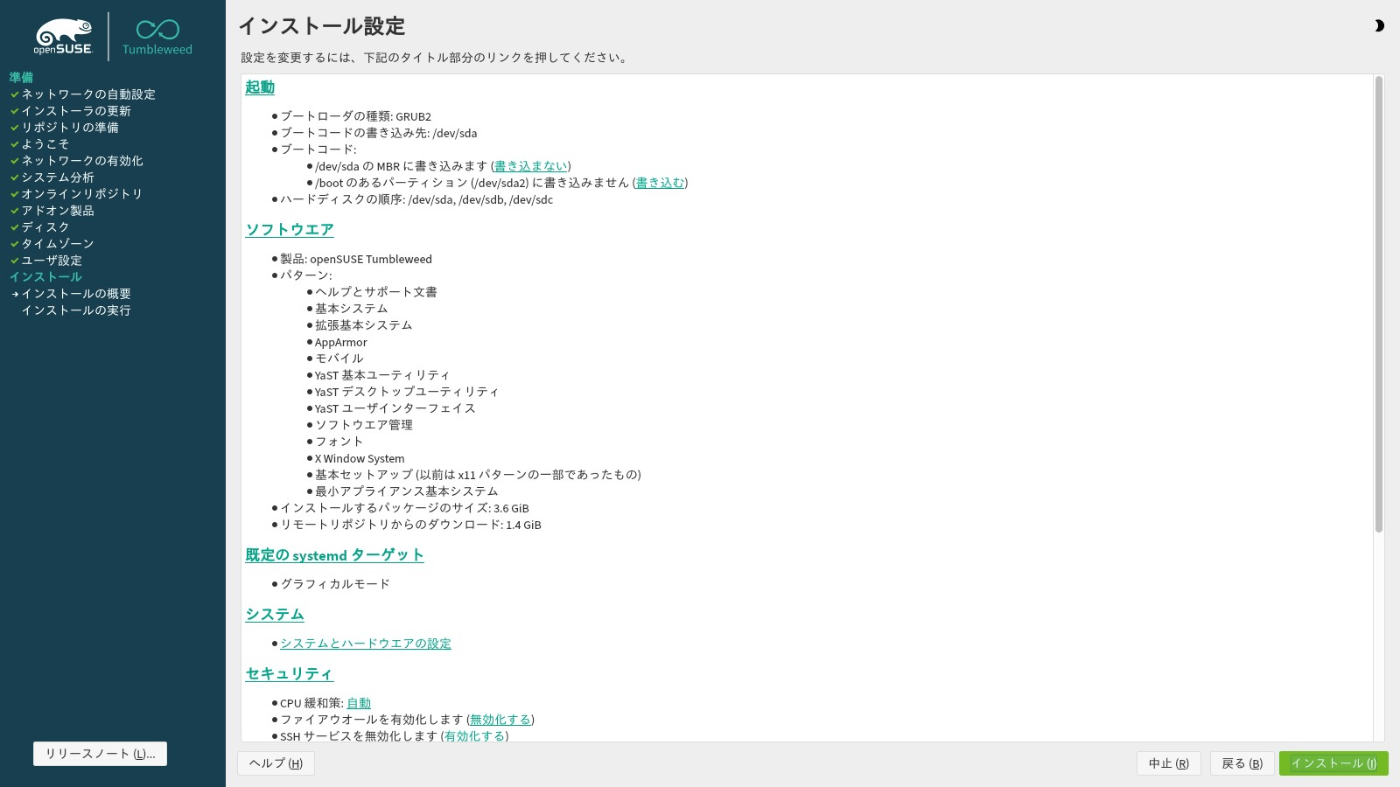Viewport: 1400px width, 787px height.
Task: Click ブートコードの書き込み先 /dev/sda line
Action: tap(379, 133)
